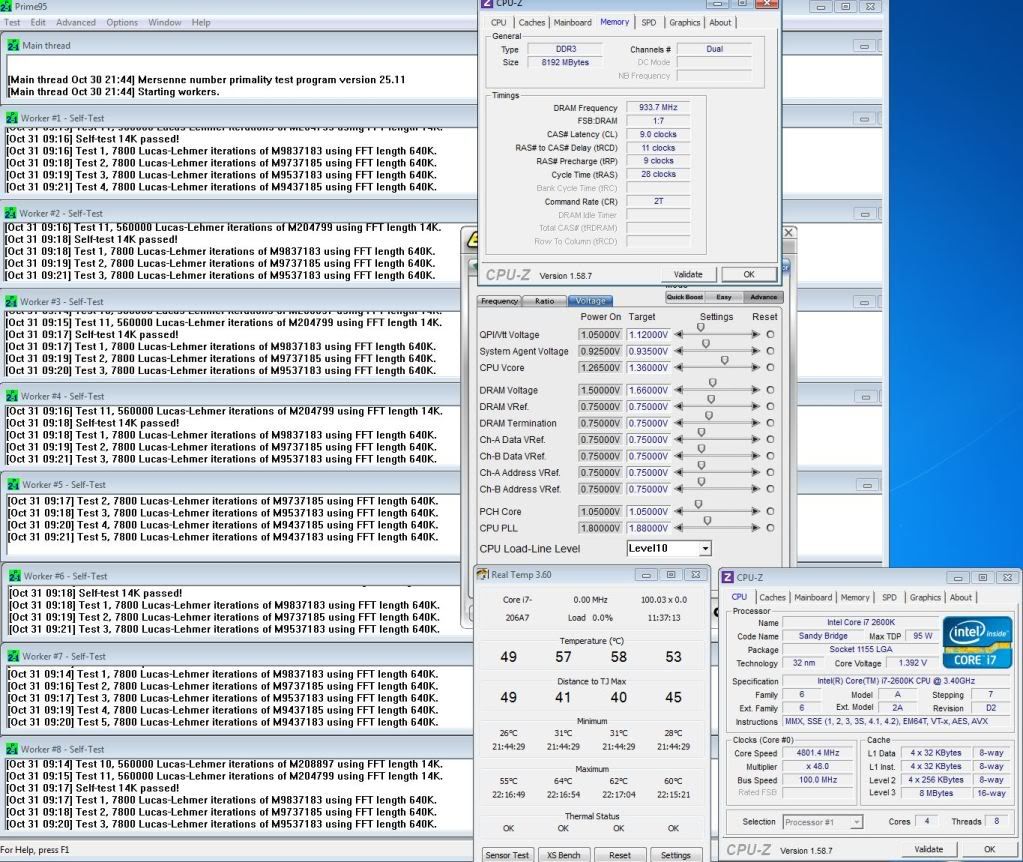Open the Help menu in Prime95
1023x862 pixels.
click(x=201, y=22)
